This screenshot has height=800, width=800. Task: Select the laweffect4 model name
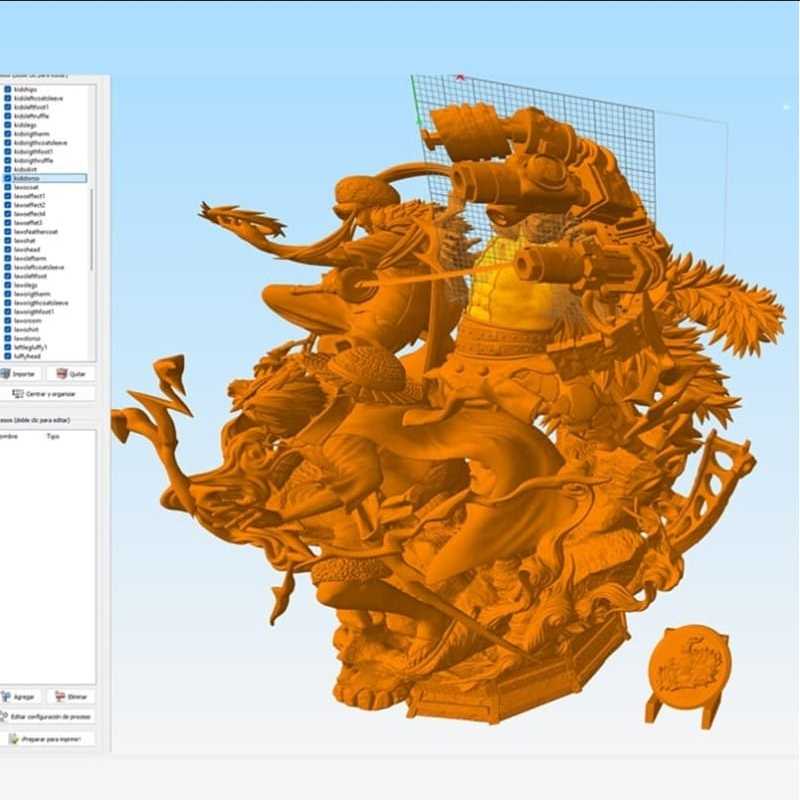pyautogui.click(x=30, y=214)
